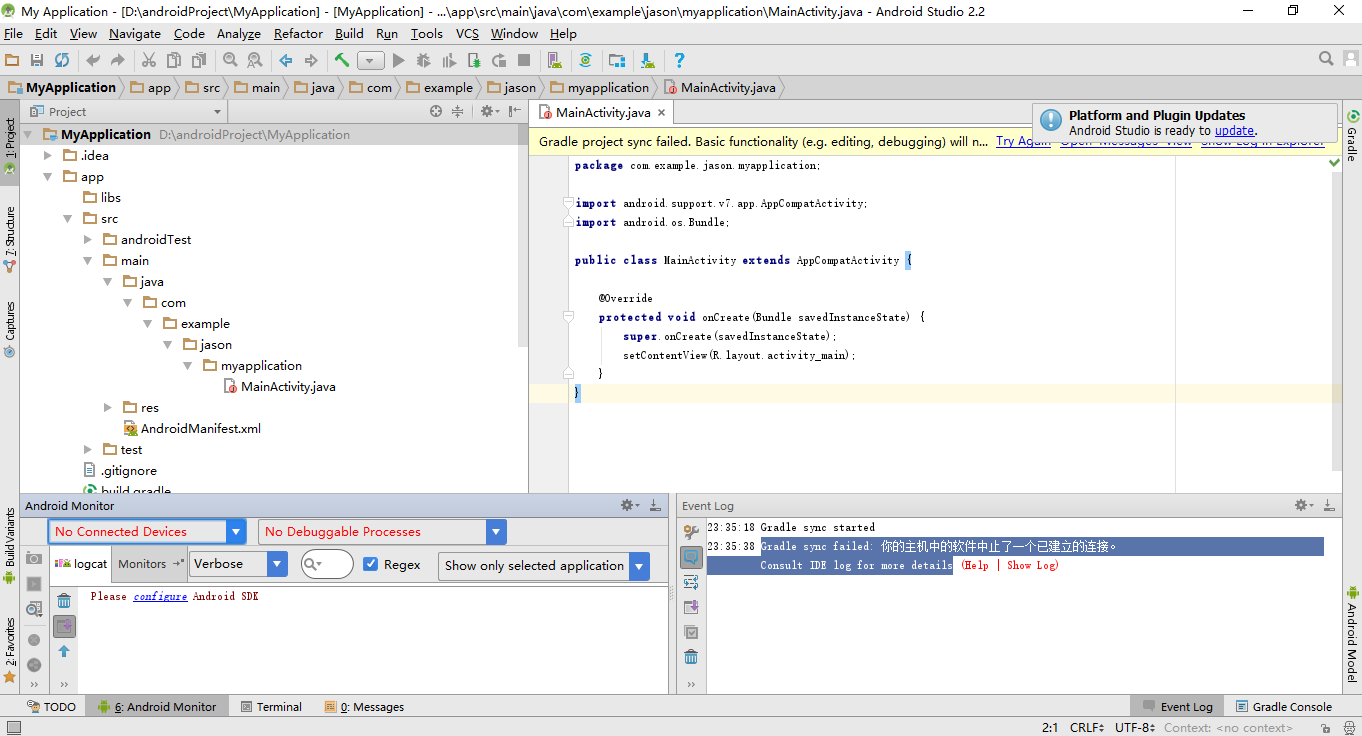This screenshot has width=1362, height=736.
Task: Clear Event Log using trash icon
Action: coord(691,657)
